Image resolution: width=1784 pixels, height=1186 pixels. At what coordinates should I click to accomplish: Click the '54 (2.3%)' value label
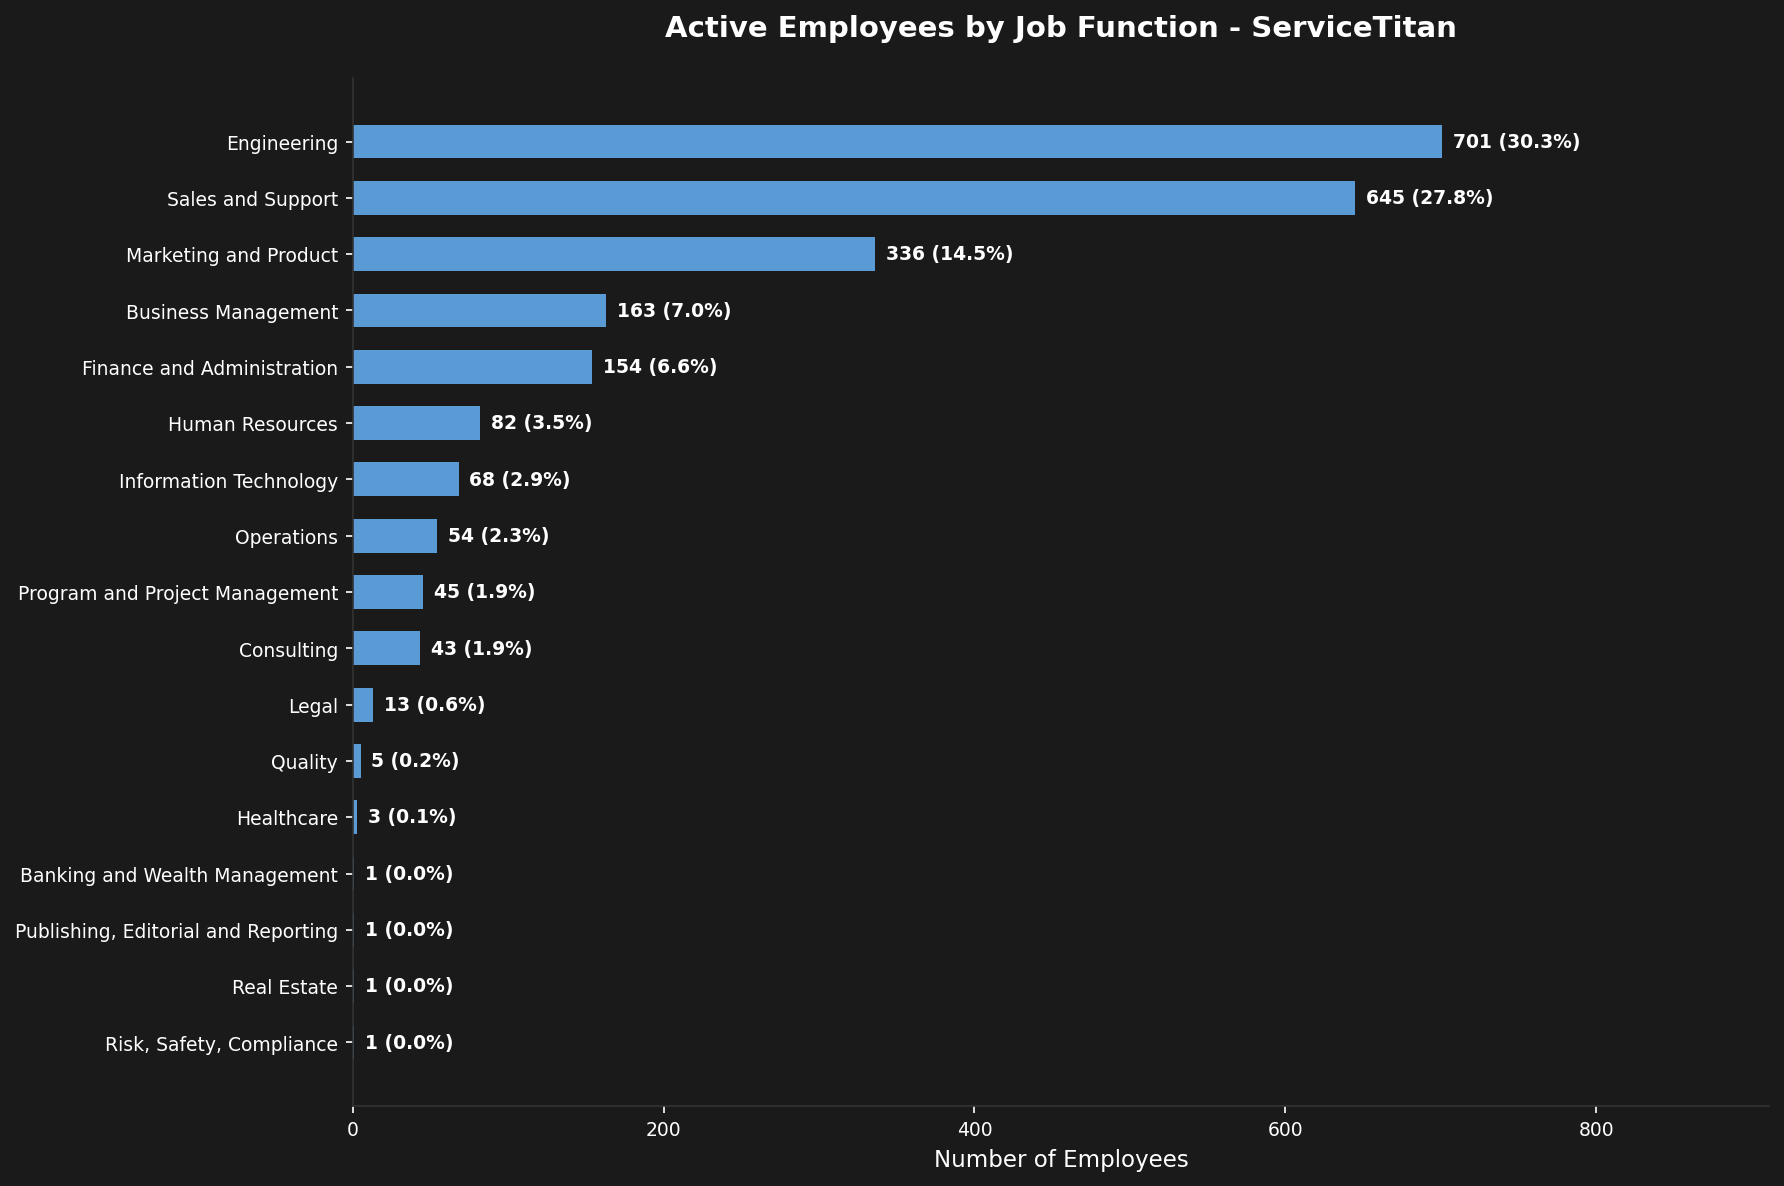[x=498, y=536]
